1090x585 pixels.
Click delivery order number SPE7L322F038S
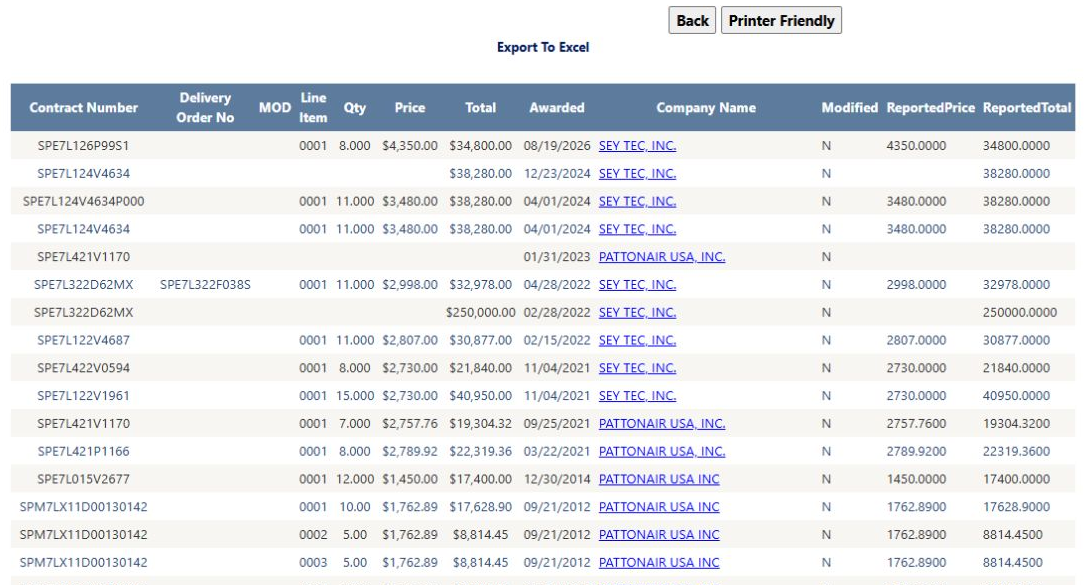(x=205, y=285)
